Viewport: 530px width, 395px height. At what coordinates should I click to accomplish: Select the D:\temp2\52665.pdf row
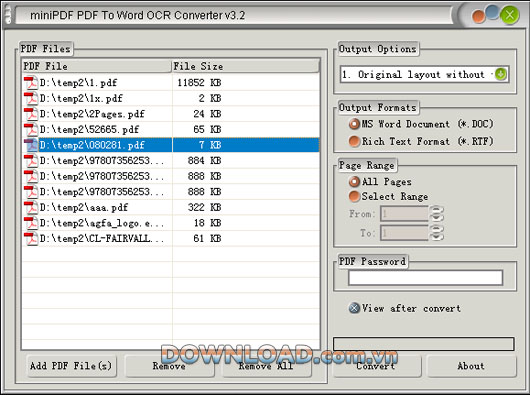click(171, 129)
